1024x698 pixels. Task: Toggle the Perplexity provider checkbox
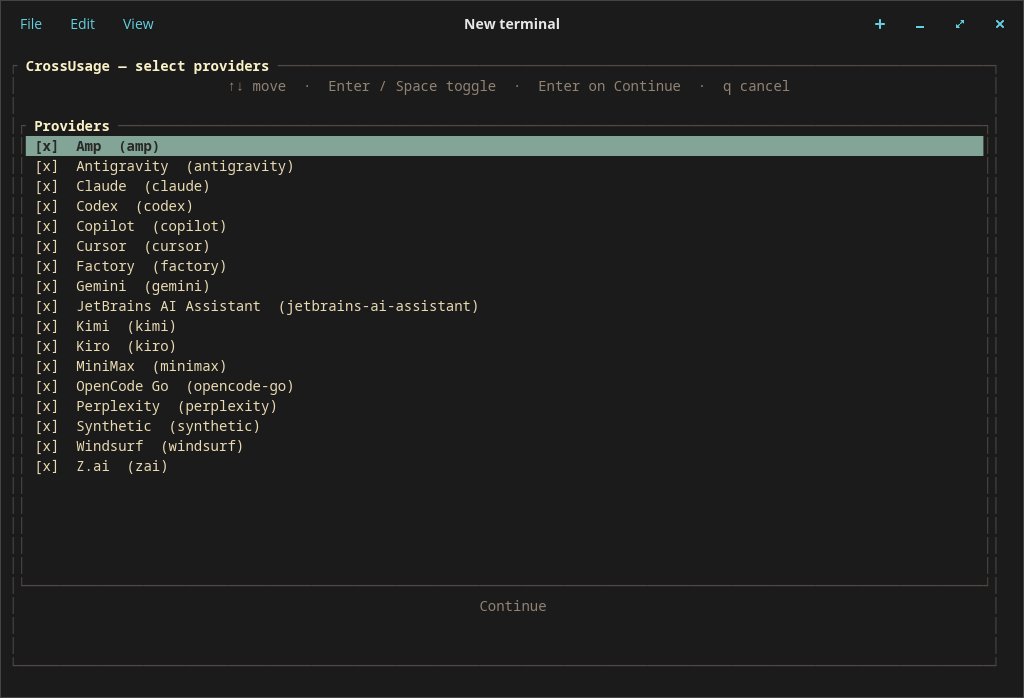click(x=46, y=406)
